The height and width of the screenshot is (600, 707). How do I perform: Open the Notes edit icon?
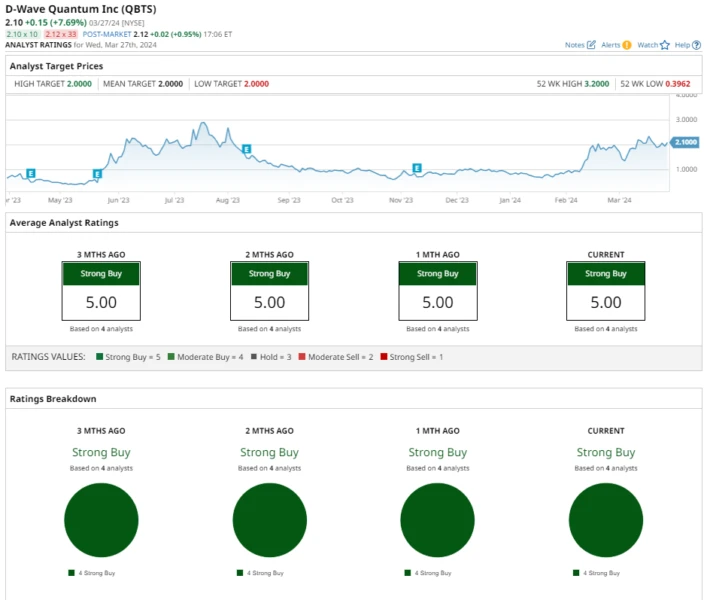click(x=591, y=45)
